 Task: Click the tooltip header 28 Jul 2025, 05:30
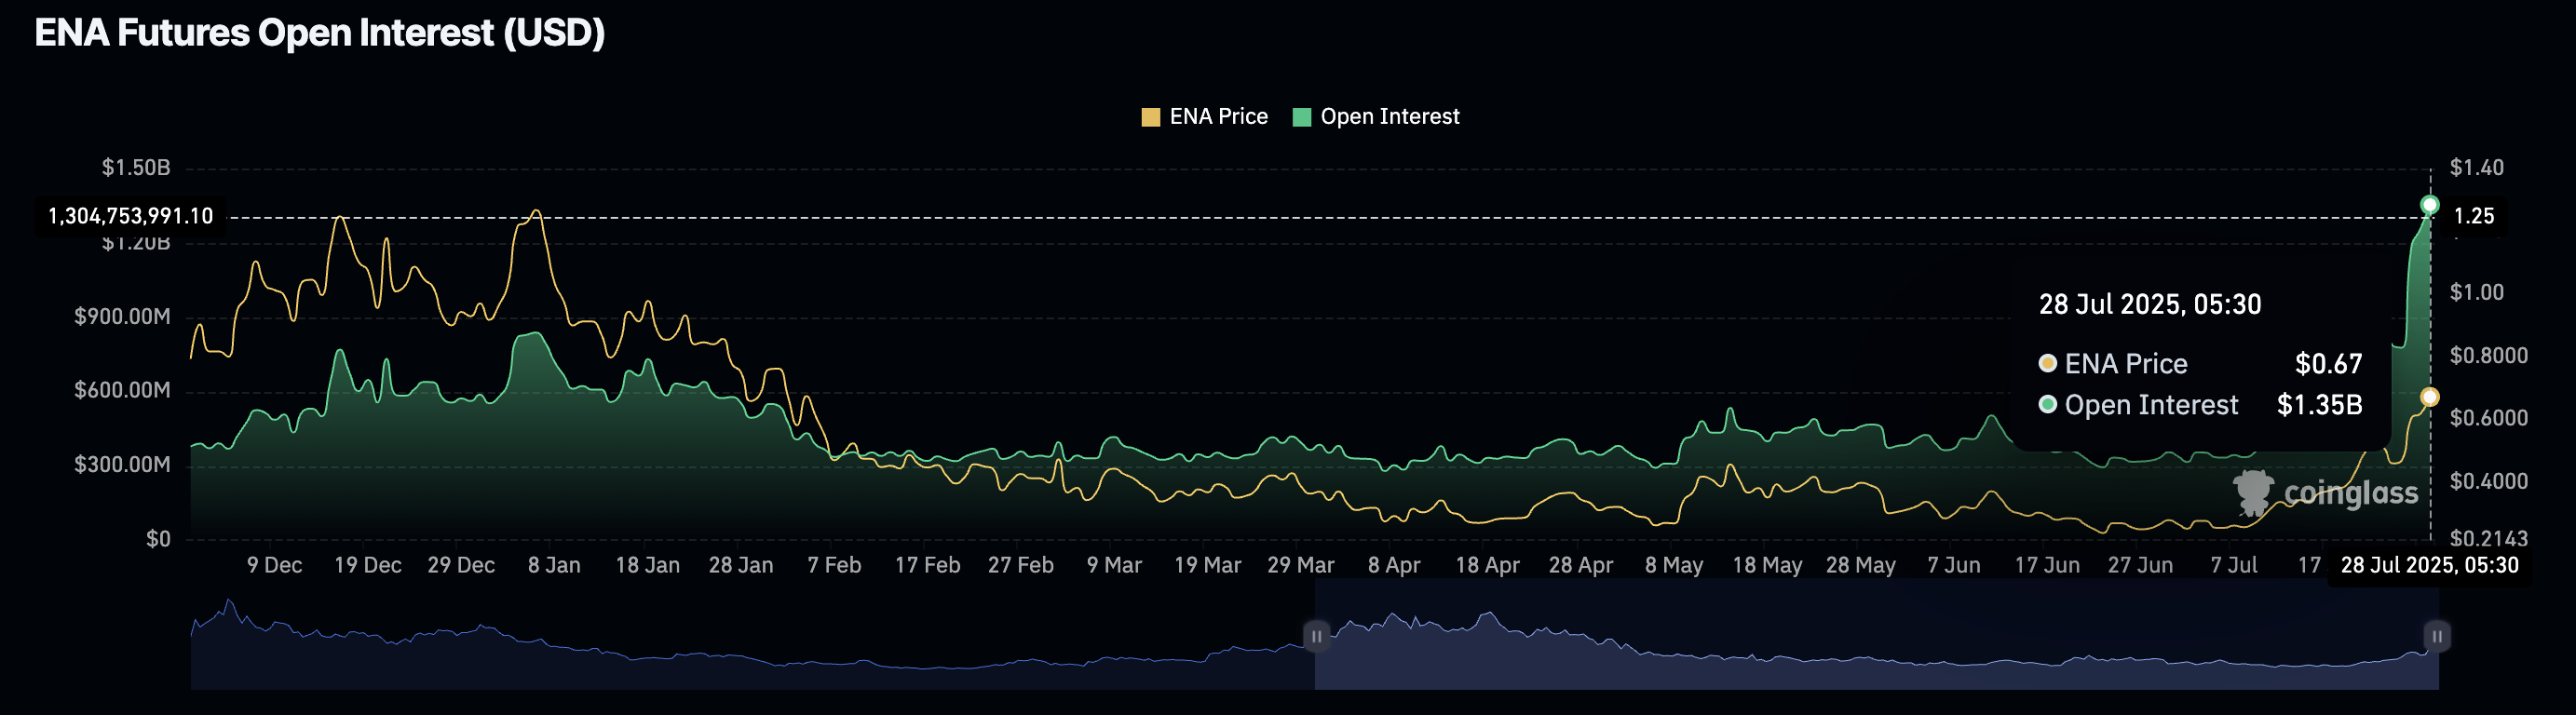2150,304
